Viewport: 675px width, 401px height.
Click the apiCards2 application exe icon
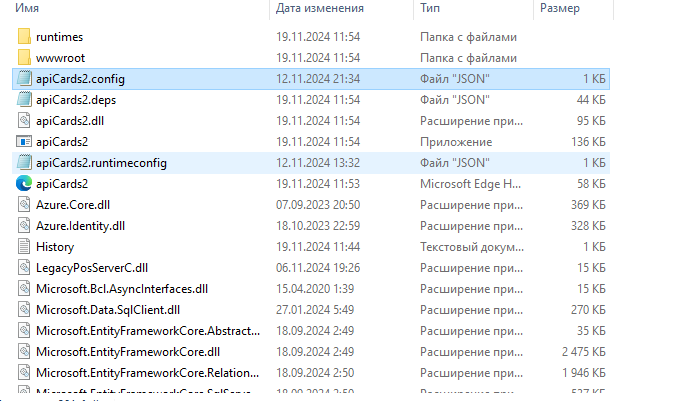[24, 142]
